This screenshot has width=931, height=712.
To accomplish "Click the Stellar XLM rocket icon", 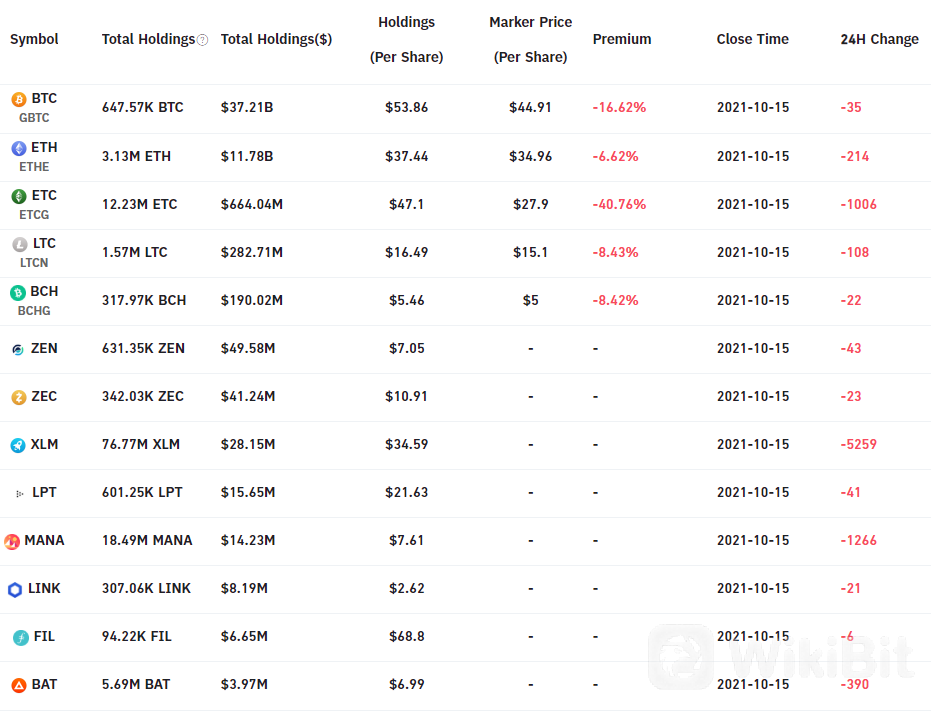I will tap(18, 445).
